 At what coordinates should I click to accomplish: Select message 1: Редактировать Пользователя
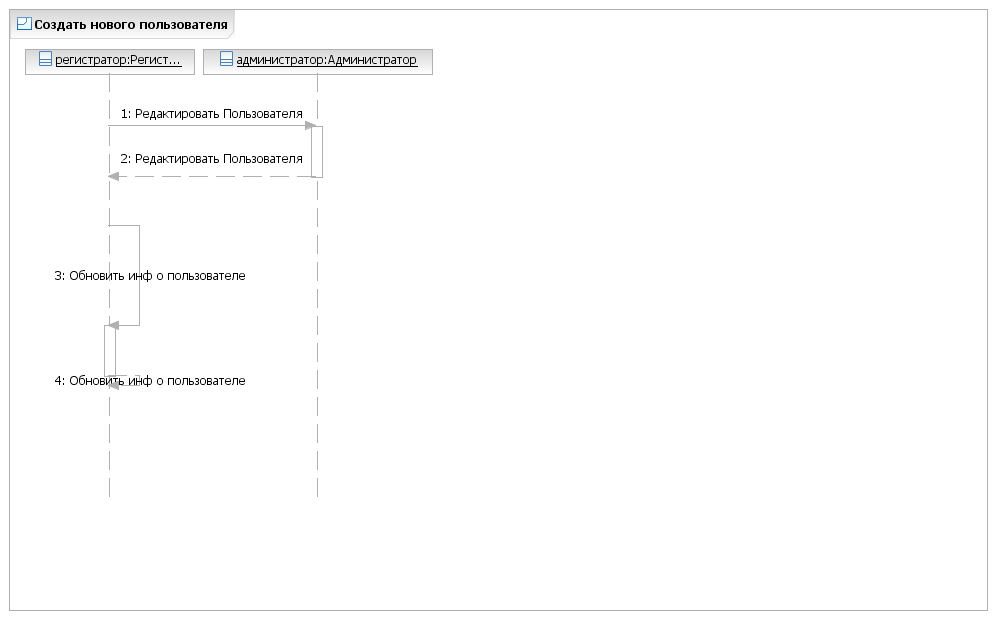212,114
